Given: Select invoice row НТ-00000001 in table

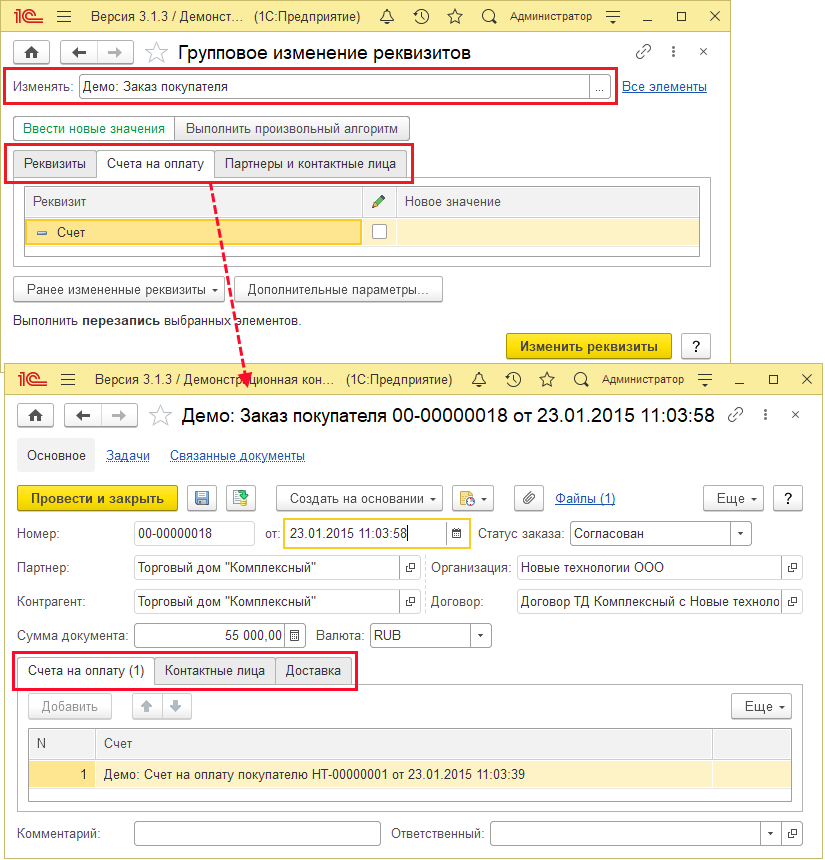Looking at the screenshot, I should point(410,774).
